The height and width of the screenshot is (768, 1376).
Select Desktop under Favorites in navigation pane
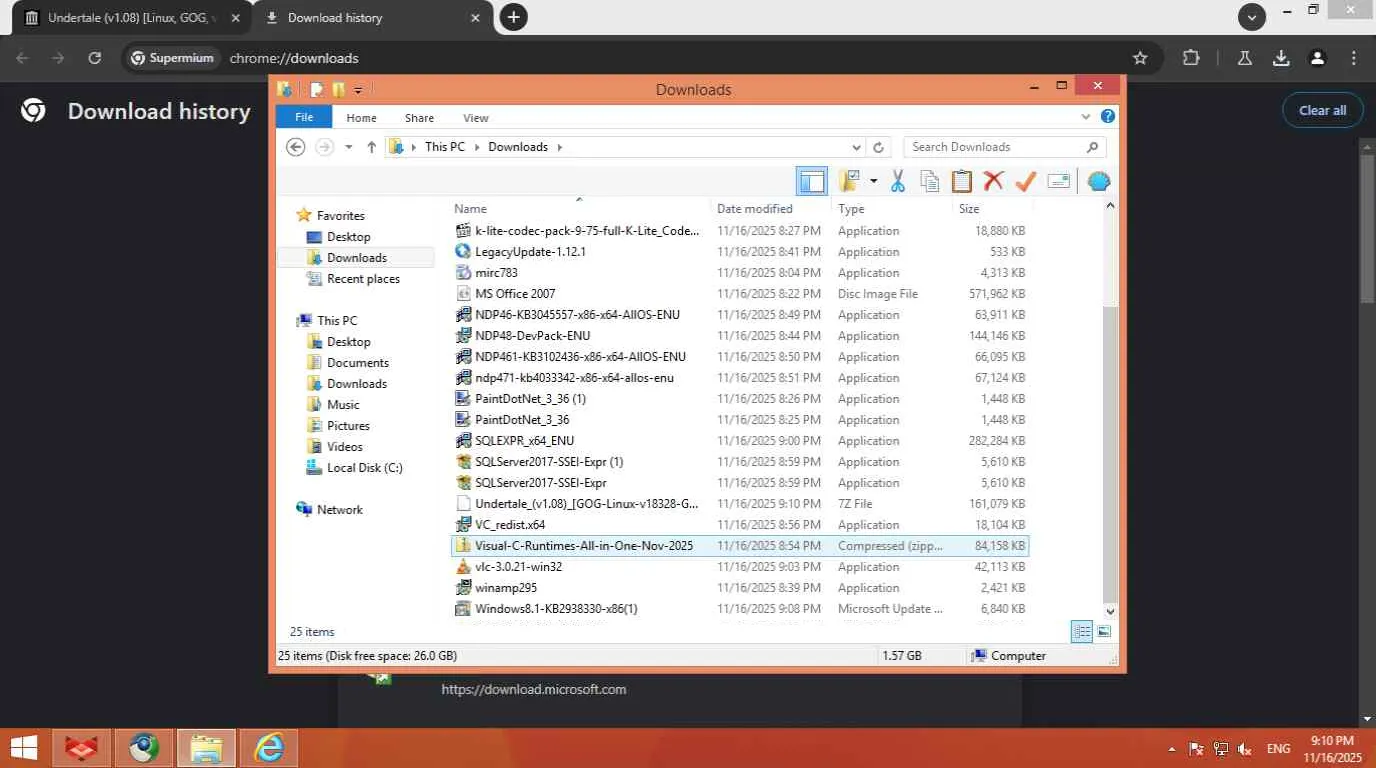349,237
